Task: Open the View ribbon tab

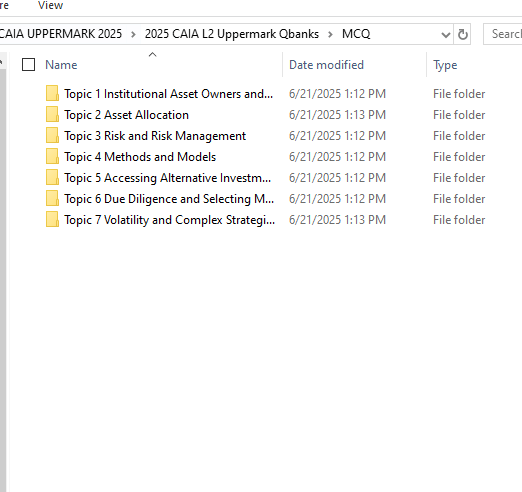Action: 50,5
